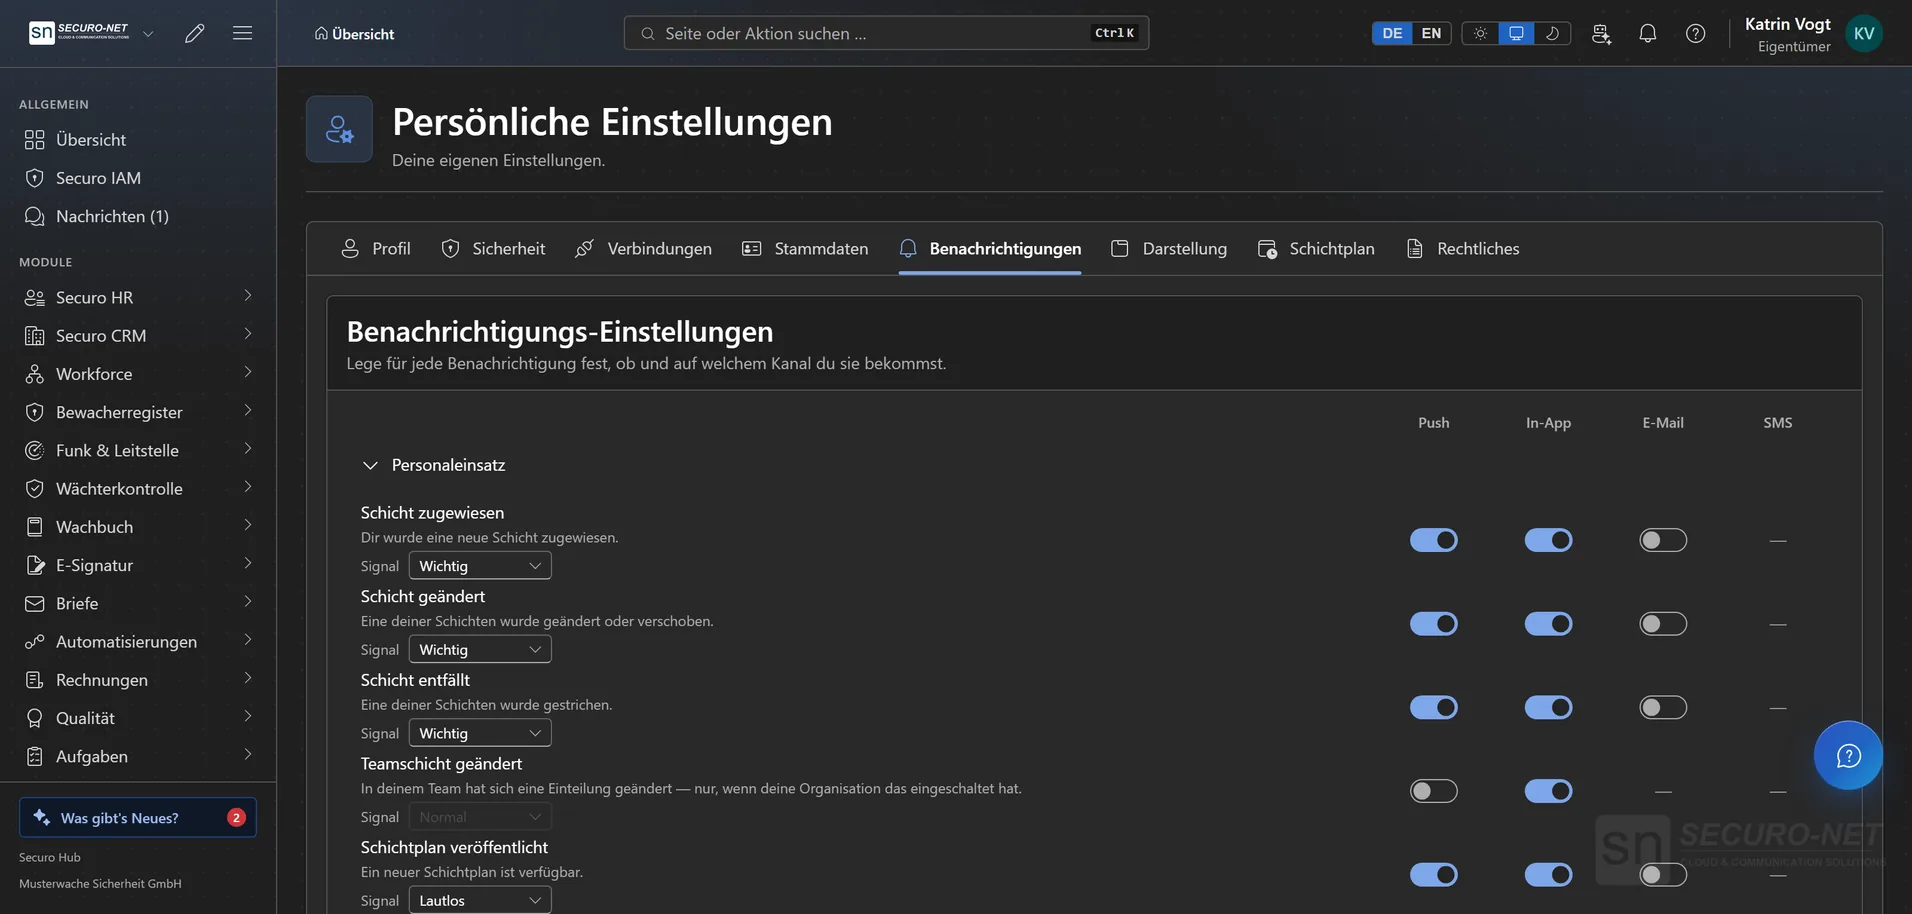Switch to the Sicherheit tab
Image resolution: width=1912 pixels, height=914 pixels.
point(493,249)
